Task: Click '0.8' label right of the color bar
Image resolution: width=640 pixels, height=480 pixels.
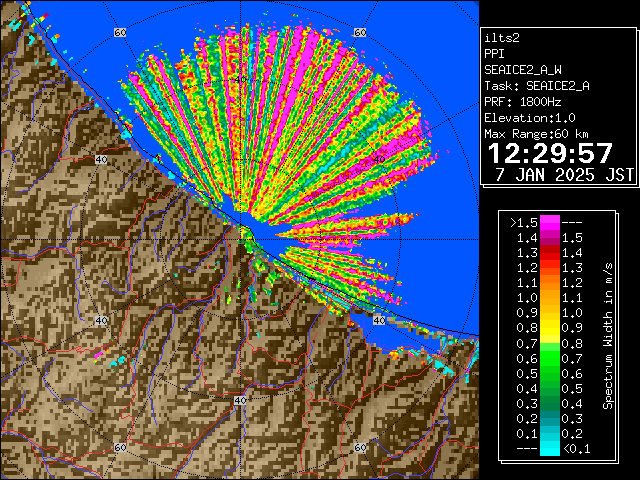Action: tap(572, 344)
